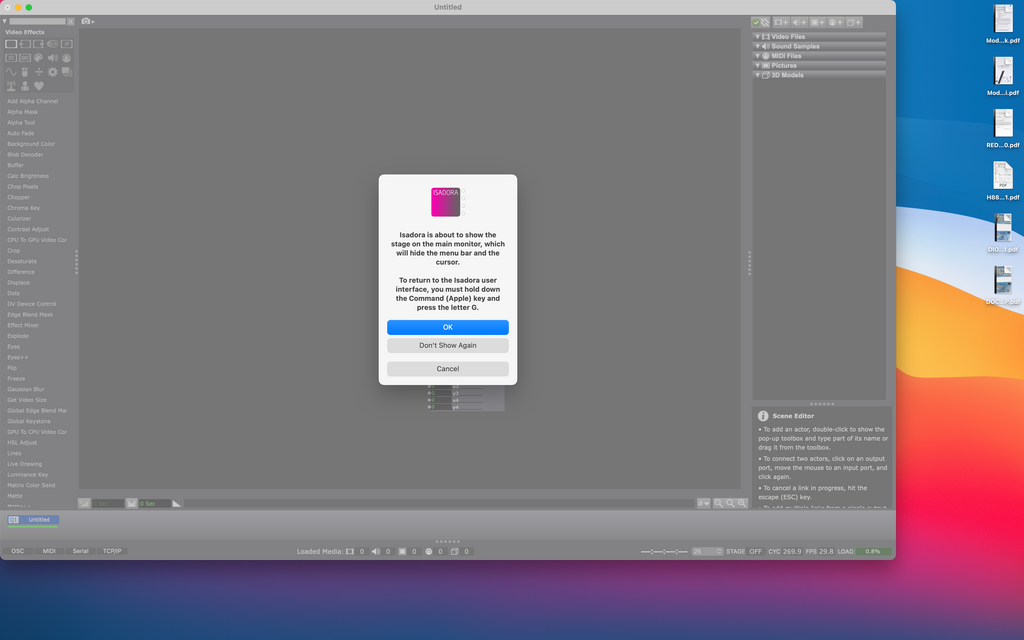Collapse the 3D Models bin
The height and width of the screenshot is (640, 1024).
pyautogui.click(x=758, y=75)
